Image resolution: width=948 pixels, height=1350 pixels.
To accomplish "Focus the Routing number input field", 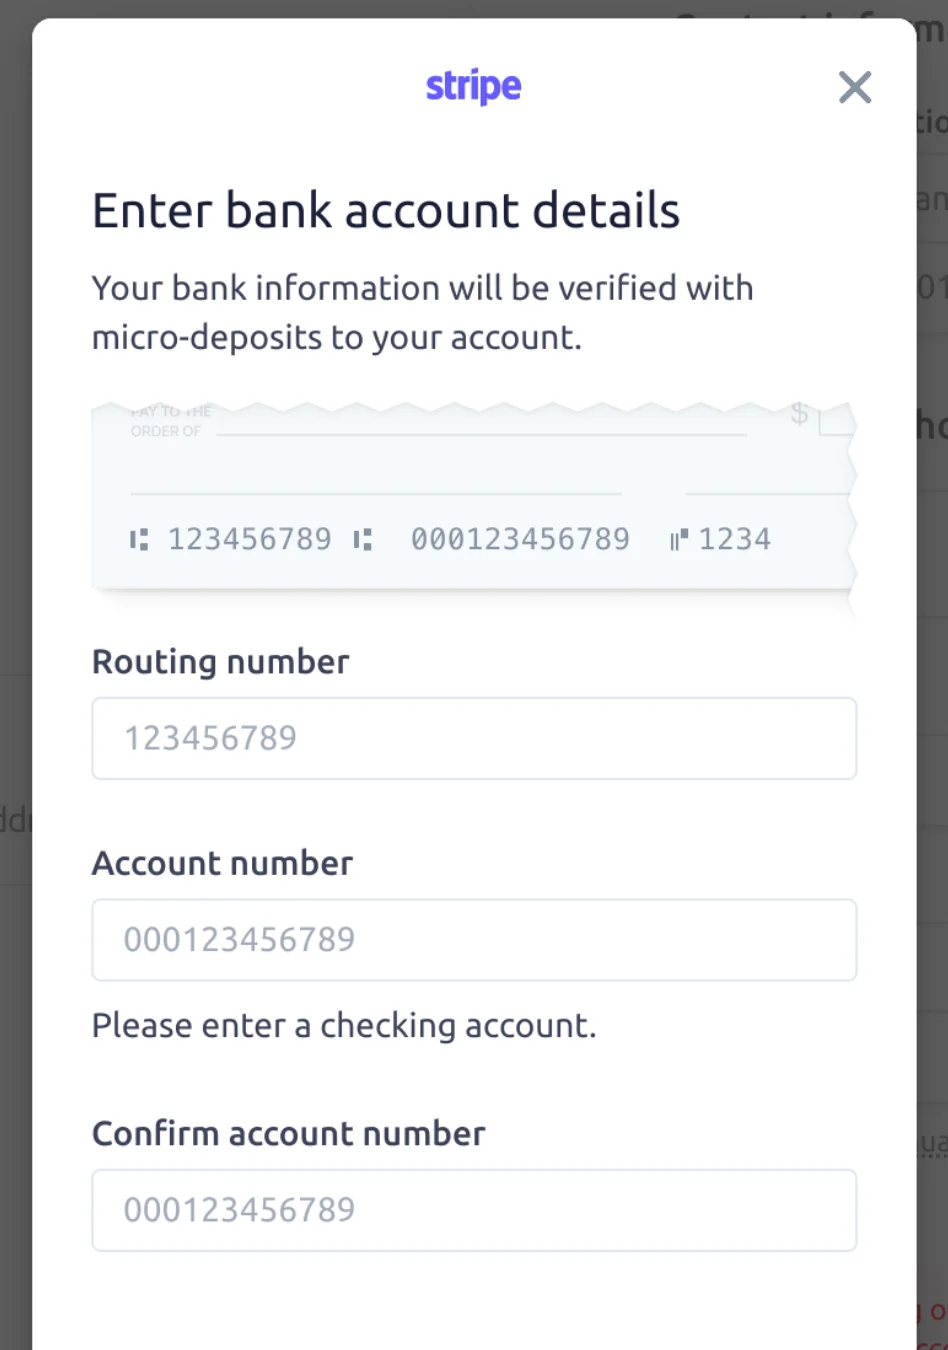I will 474,738.
